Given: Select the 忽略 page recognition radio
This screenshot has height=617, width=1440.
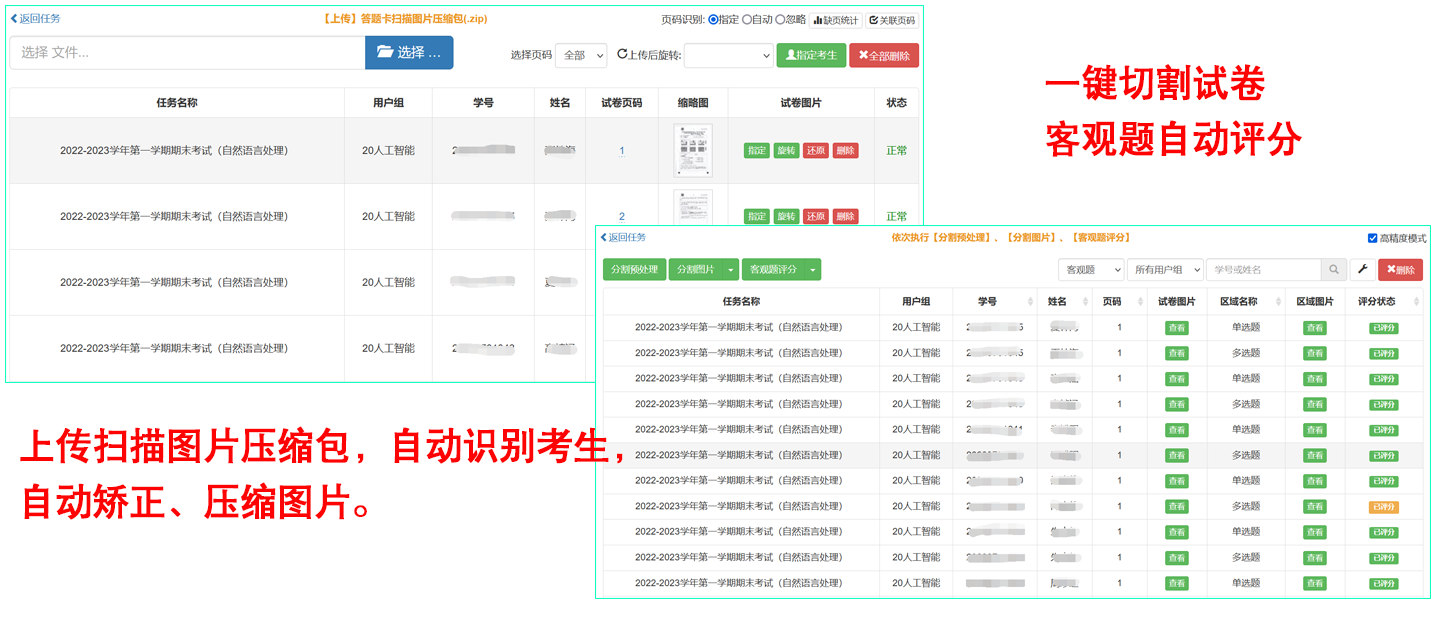Looking at the screenshot, I should pos(780,19).
